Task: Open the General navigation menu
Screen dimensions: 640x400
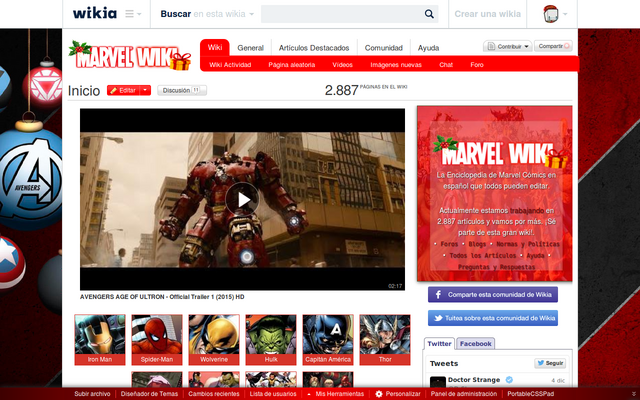Action: pos(251,48)
